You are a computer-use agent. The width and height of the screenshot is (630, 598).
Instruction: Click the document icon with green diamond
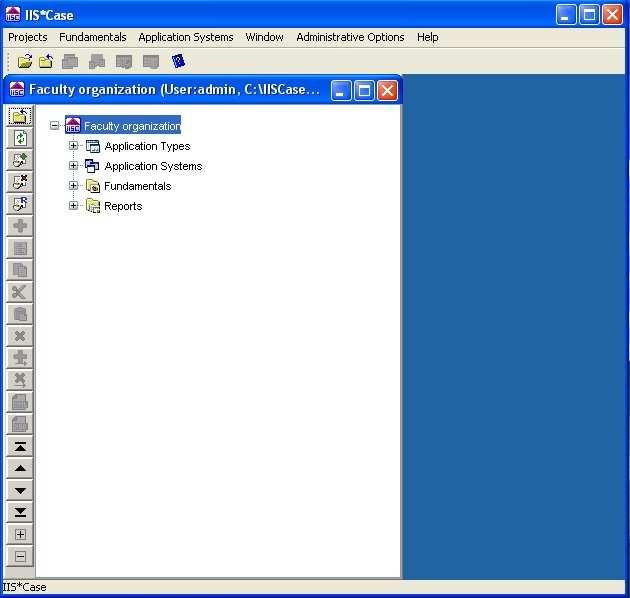click(20, 160)
